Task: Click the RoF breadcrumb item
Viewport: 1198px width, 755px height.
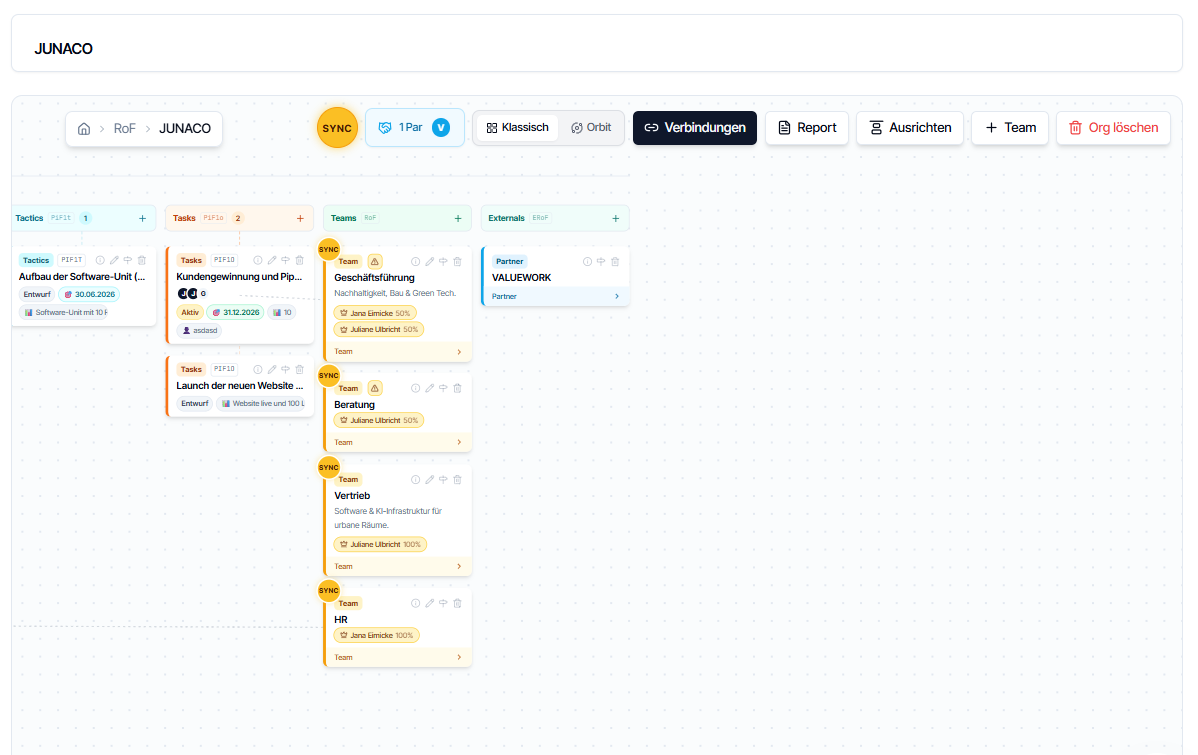Action: 125,128
